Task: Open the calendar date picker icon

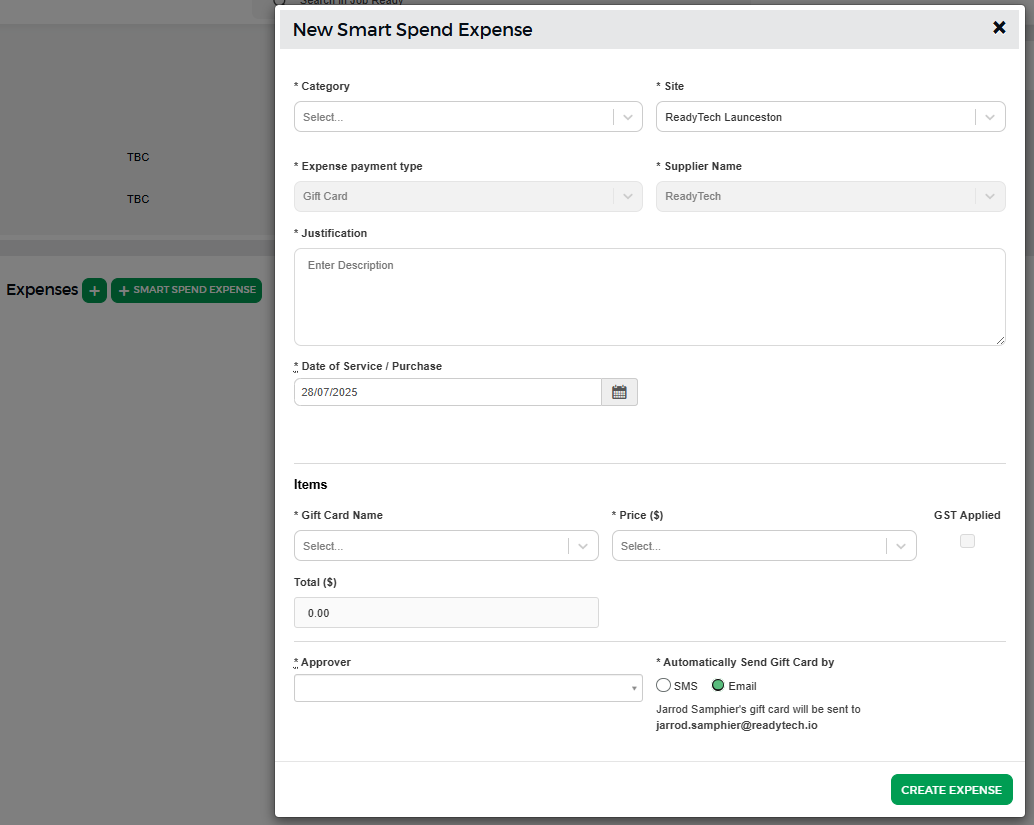Action: pos(619,392)
